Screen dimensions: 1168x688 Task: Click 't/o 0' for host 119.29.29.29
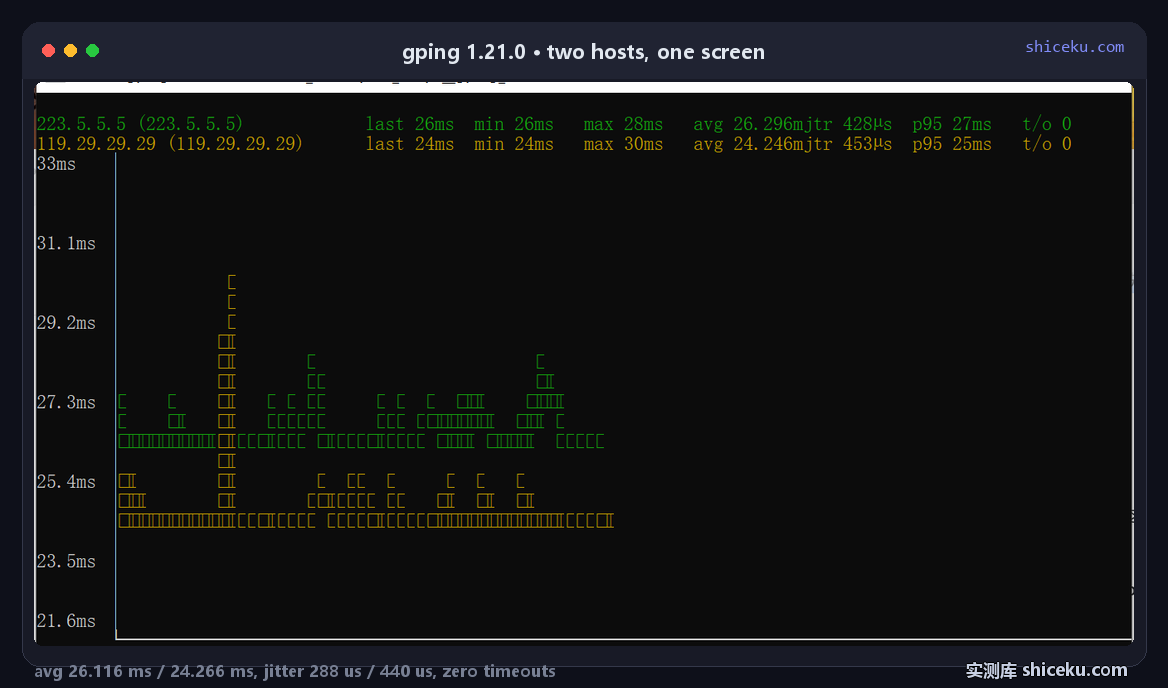1047,144
